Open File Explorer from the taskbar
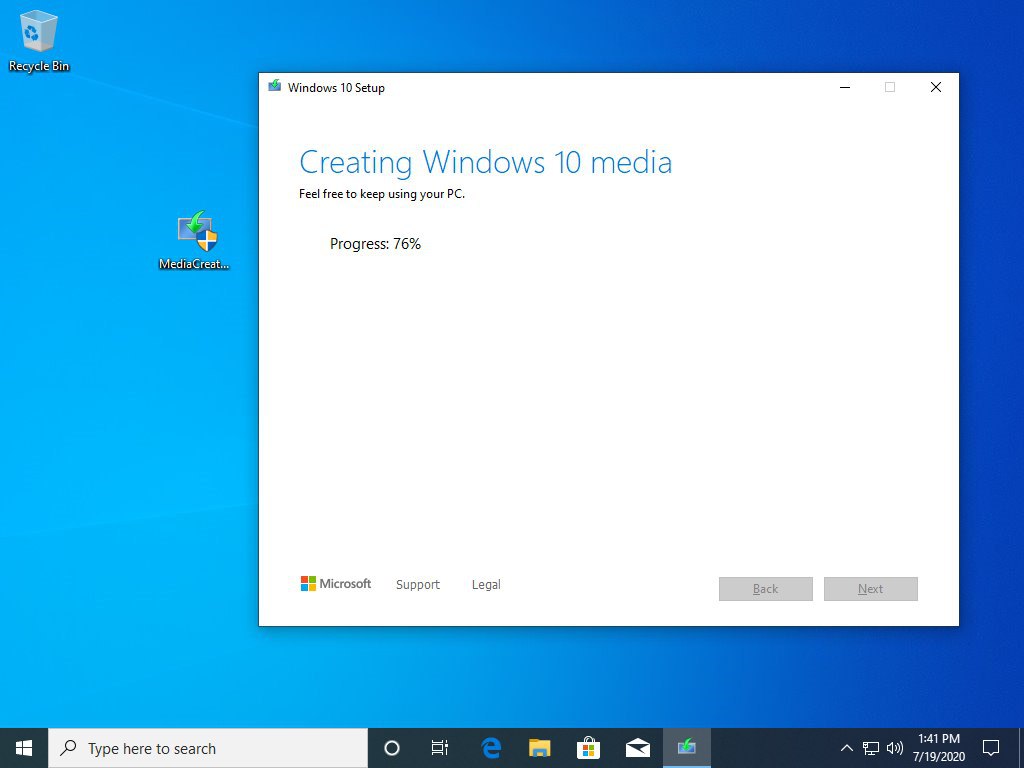Image resolution: width=1024 pixels, height=768 pixels. pyautogui.click(x=539, y=748)
